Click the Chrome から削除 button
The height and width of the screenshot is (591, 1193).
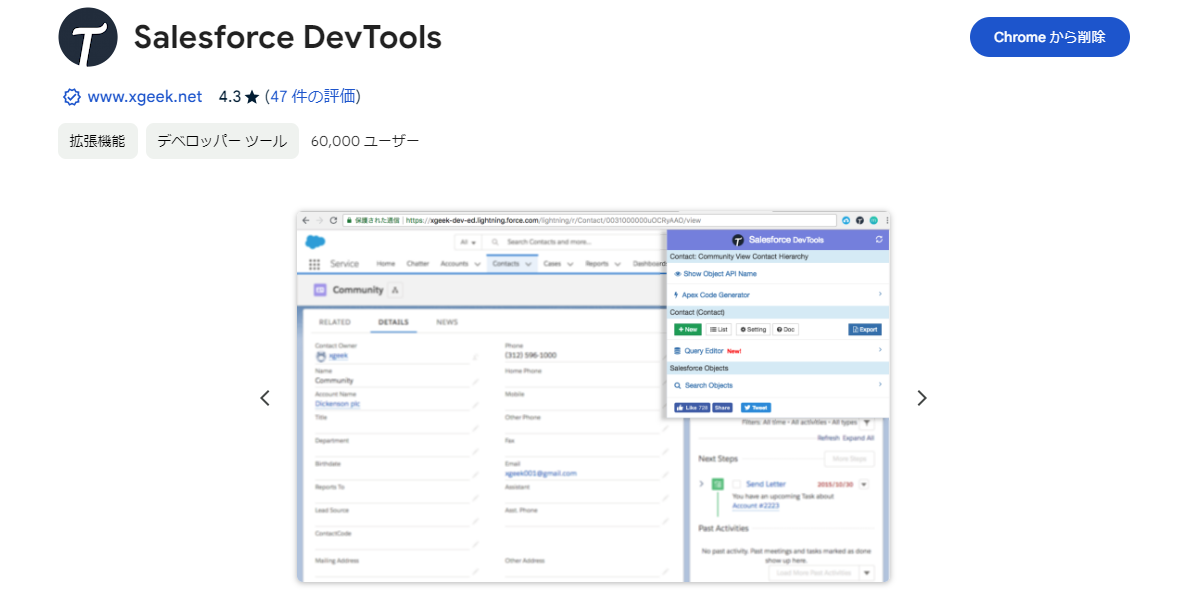click(1049, 37)
